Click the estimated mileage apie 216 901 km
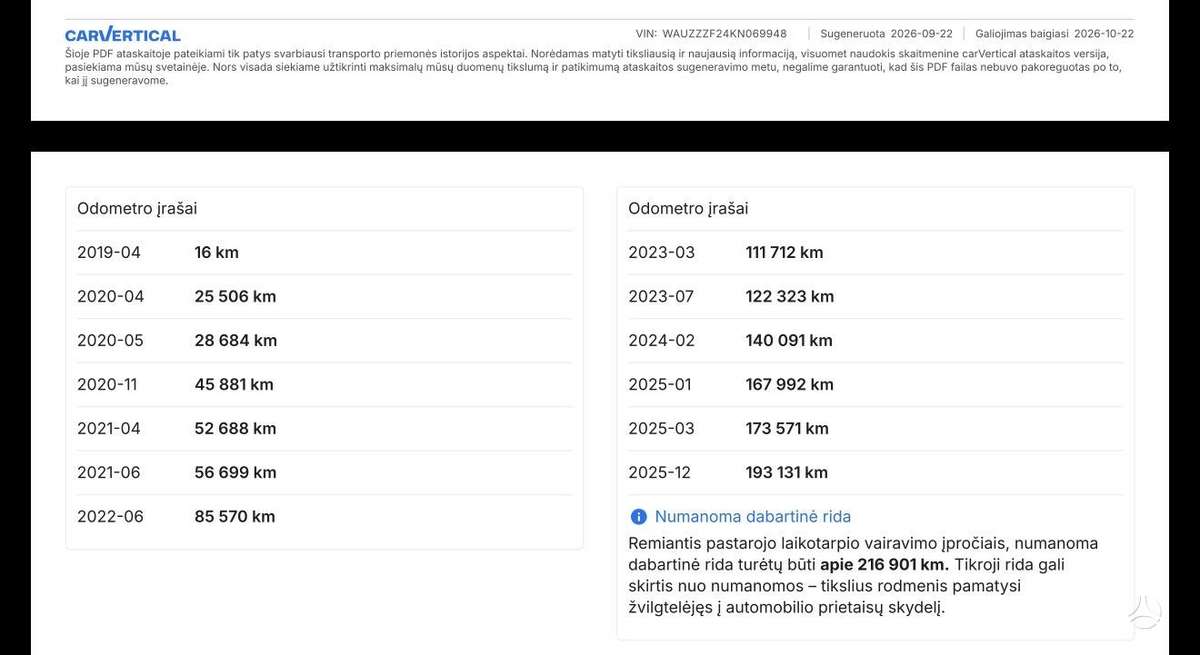Screen dimensions: 1200x655 click(885, 565)
